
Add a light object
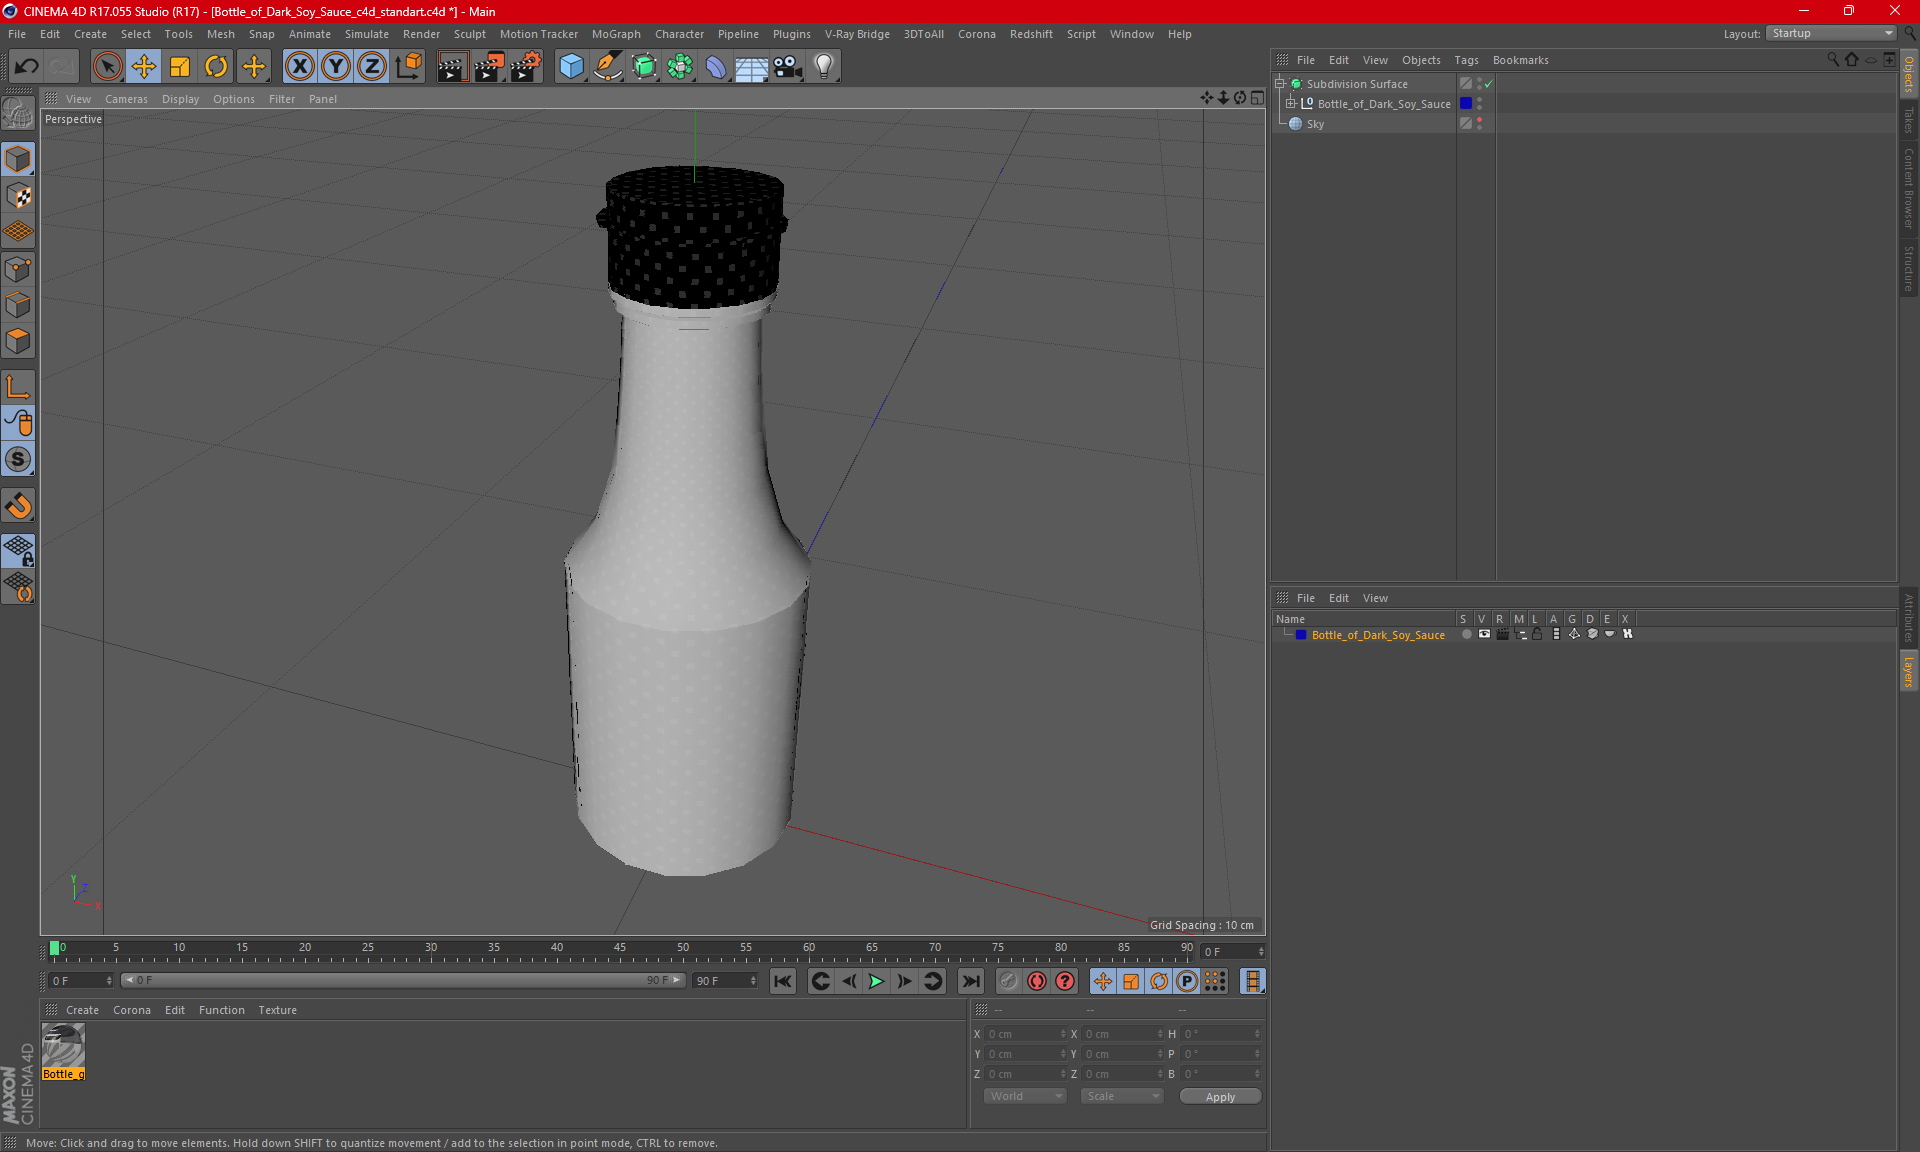pos(824,66)
